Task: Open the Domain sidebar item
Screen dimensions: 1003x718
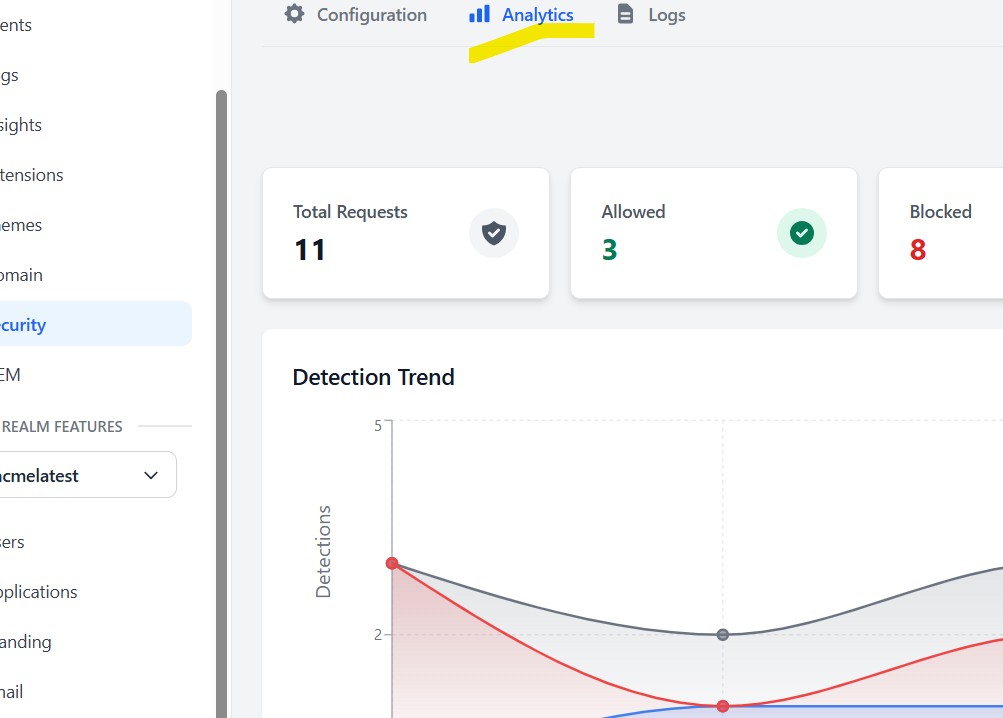Action: pyautogui.click(x=22, y=275)
